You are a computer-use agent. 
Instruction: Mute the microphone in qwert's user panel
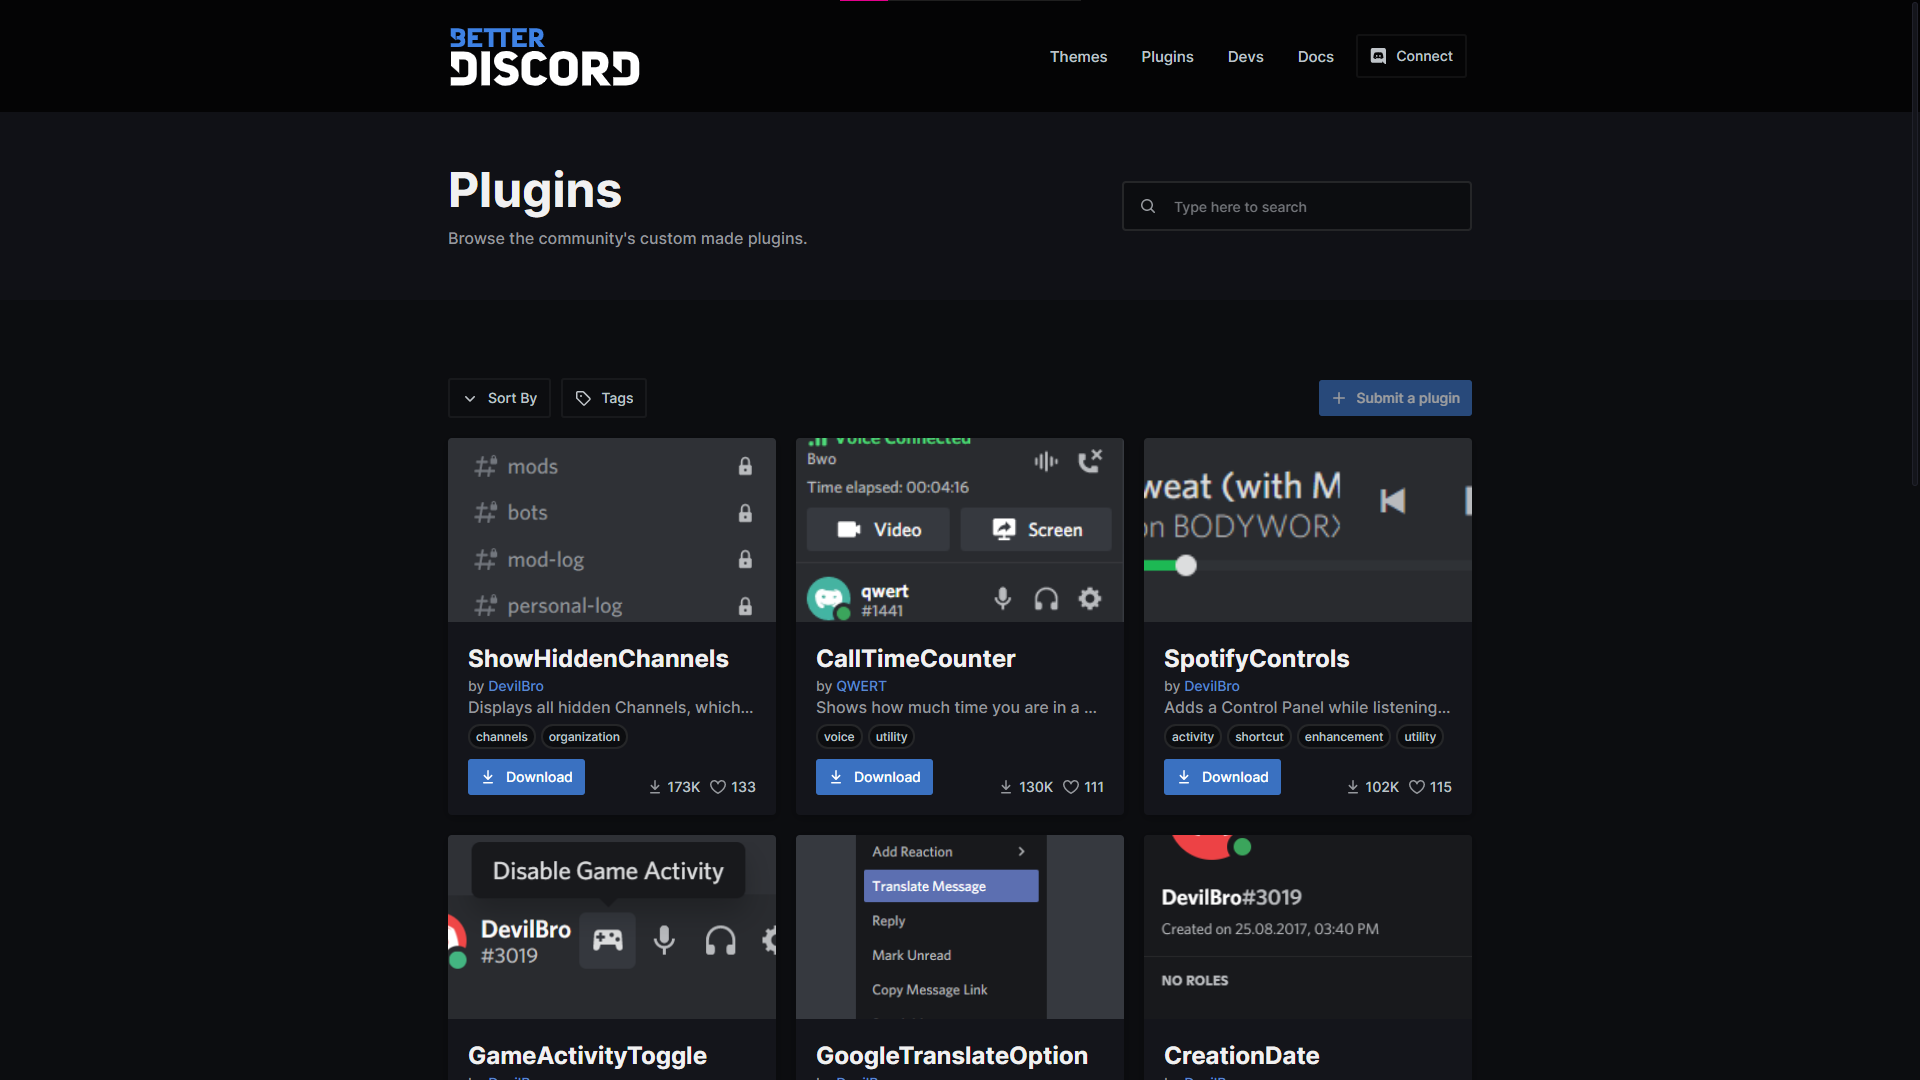click(x=1003, y=598)
